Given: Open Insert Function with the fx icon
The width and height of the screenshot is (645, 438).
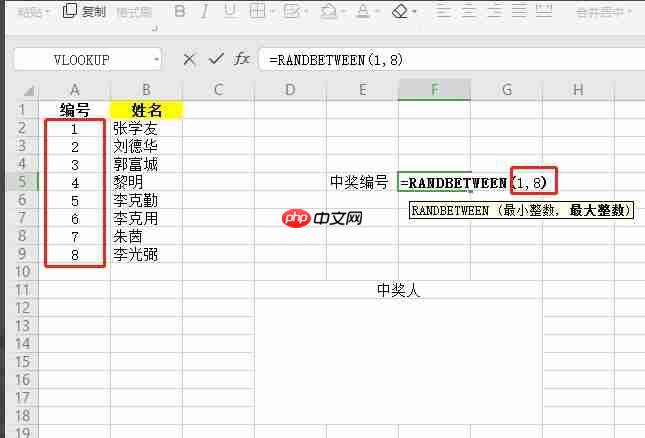Looking at the screenshot, I should (x=242, y=59).
